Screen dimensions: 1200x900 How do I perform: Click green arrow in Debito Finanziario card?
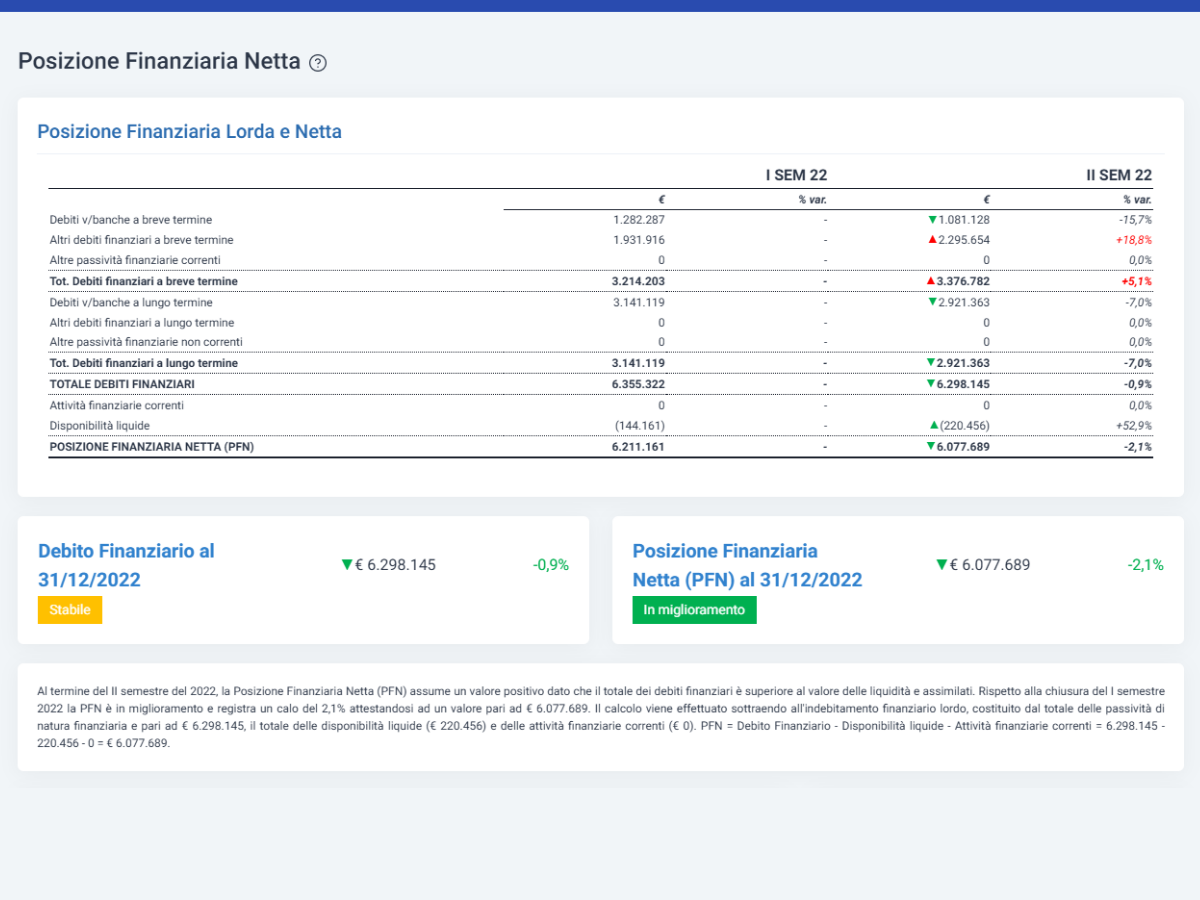pos(347,565)
